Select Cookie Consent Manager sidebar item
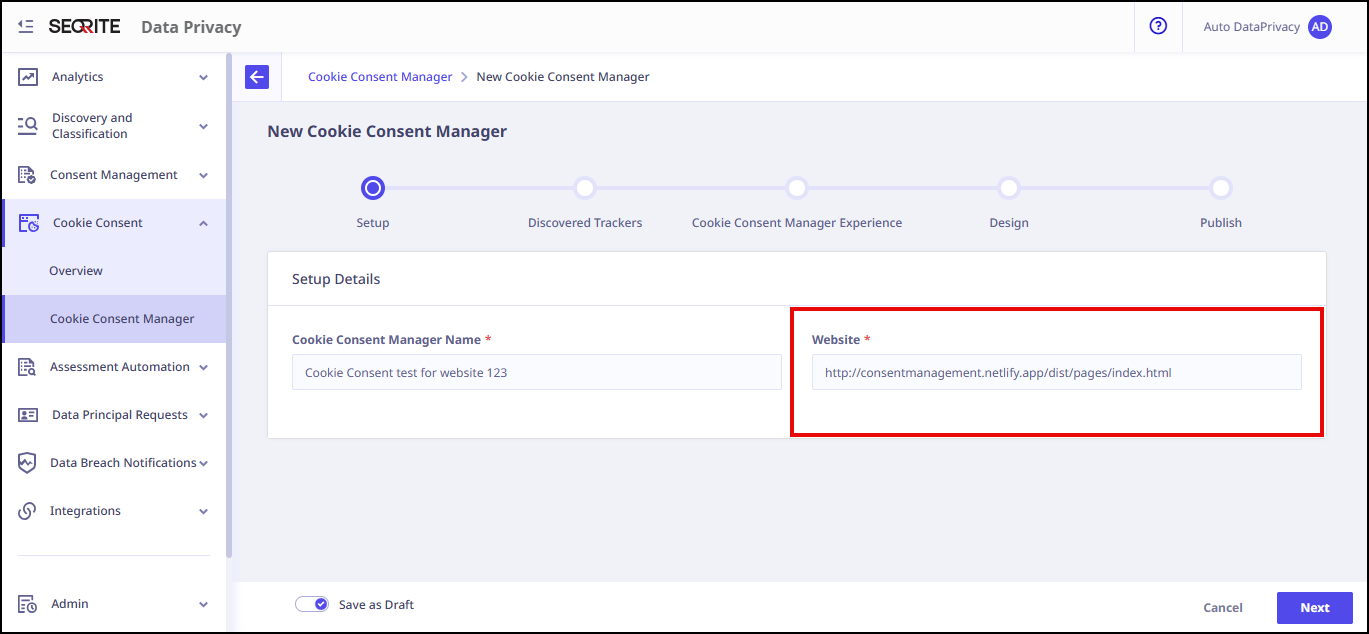 [x=122, y=319]
